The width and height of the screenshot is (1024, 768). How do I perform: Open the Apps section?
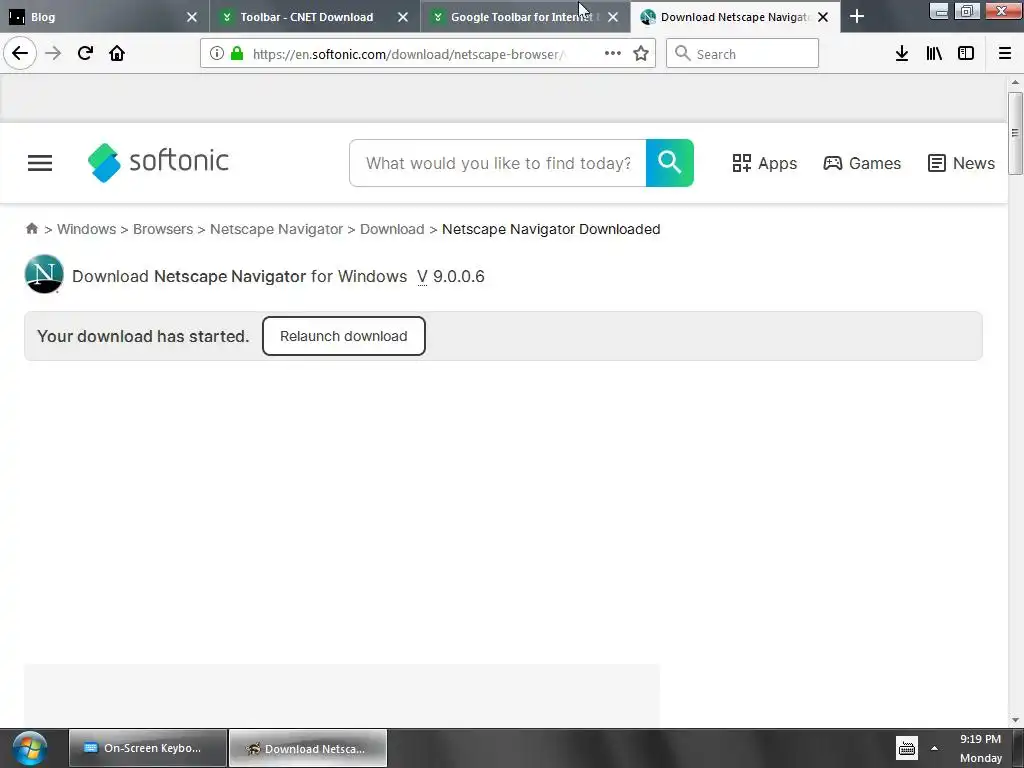pos(765,163)
